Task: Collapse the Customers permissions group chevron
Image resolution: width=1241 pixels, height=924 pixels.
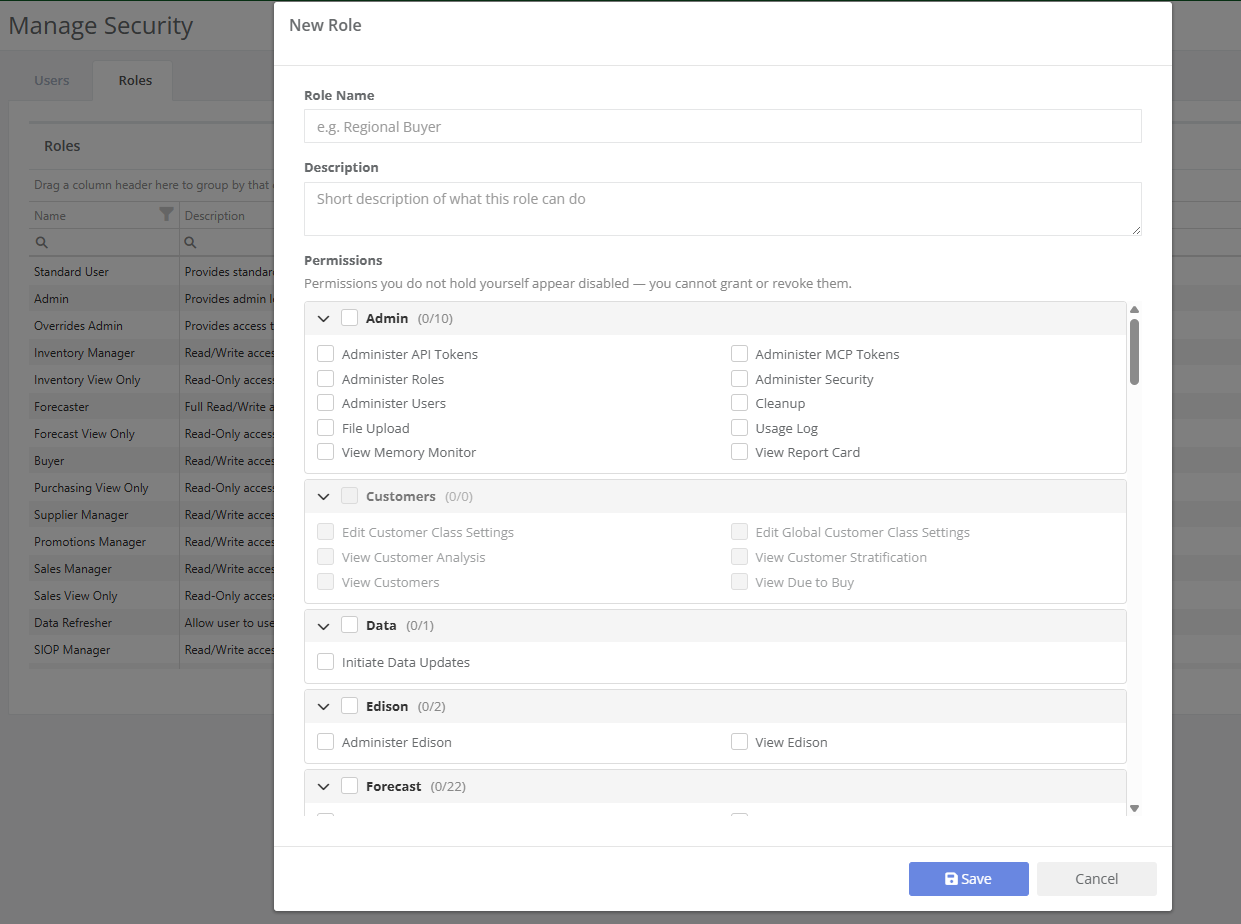Action: tap(323, 496)
